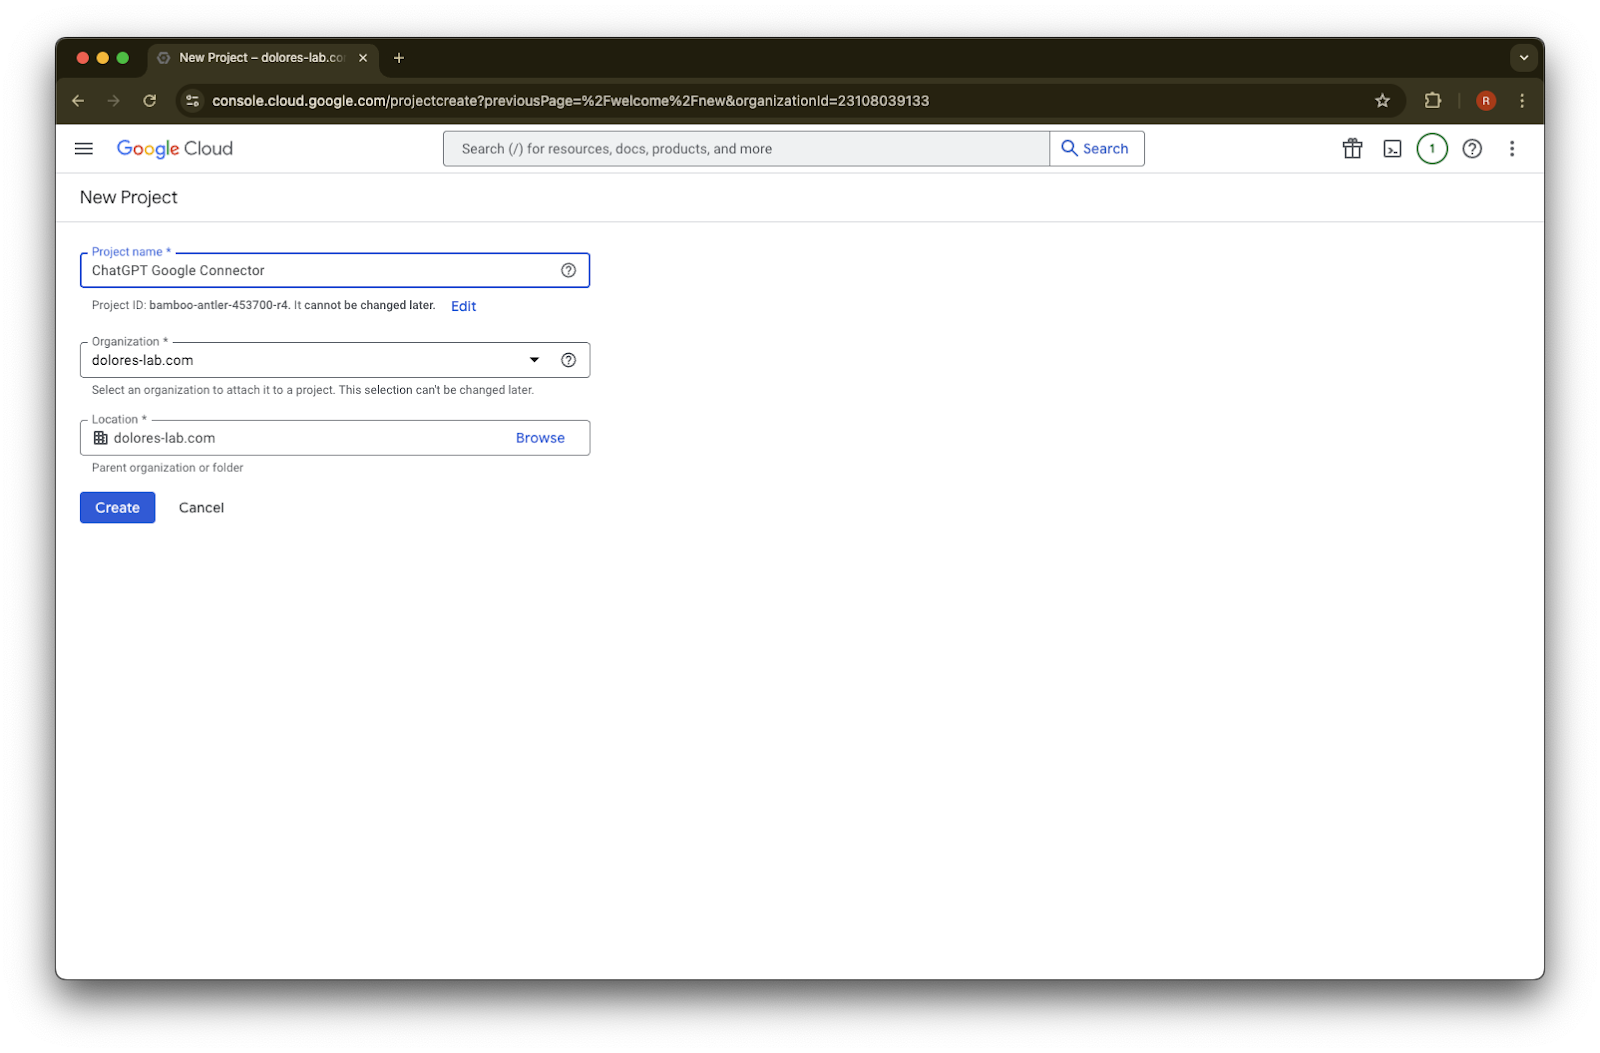This screenshot has width=1600, height=1053.
Task: Click the Google Cloud logo
Action: (175, 149)
